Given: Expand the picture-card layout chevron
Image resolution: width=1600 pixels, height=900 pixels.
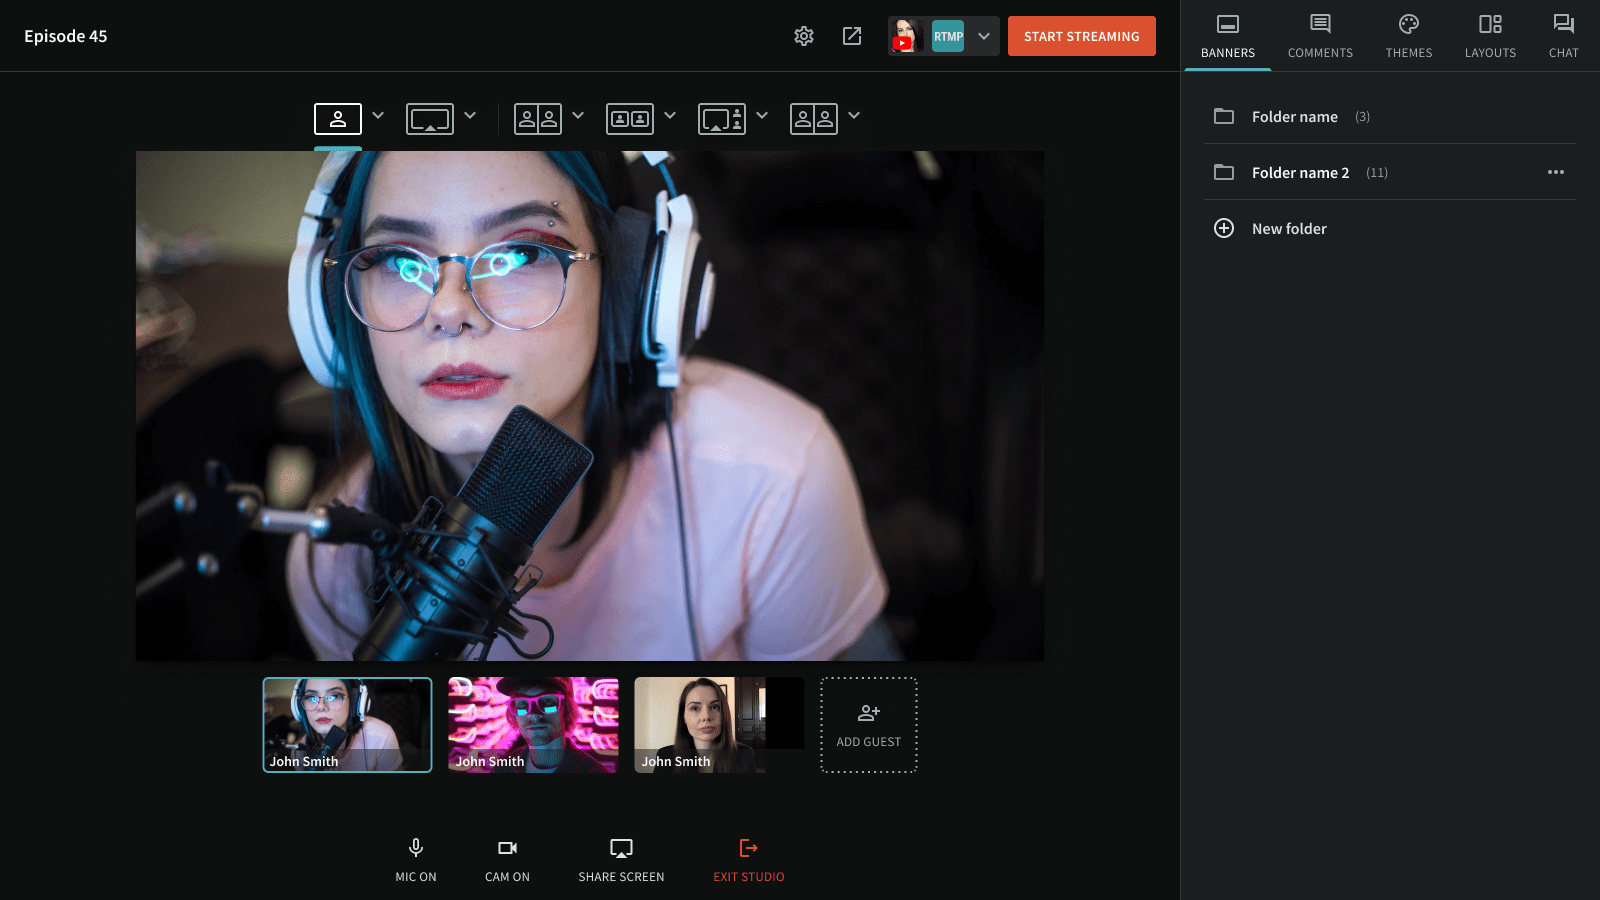Looking at the screenshot, I should pyautogui.click(x=670, y=115).
